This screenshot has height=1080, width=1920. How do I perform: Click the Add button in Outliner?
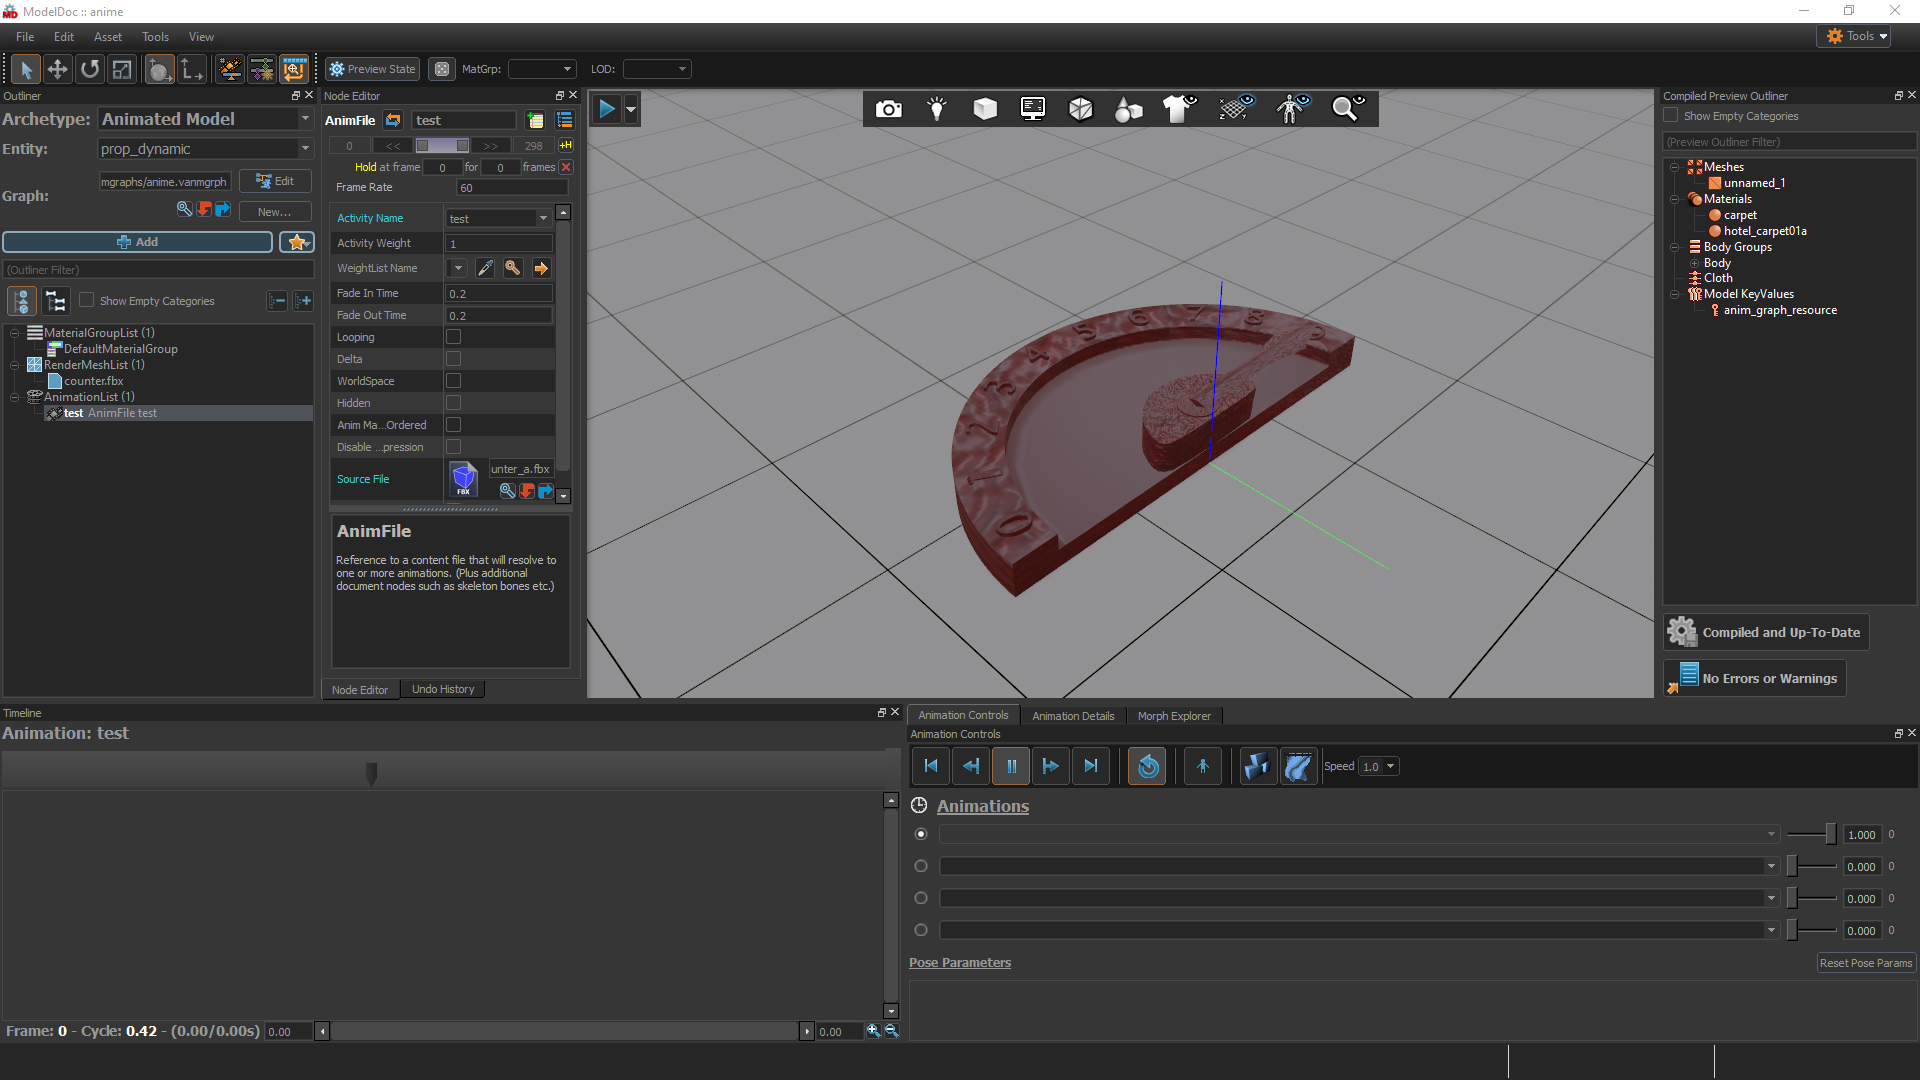pos(137,242)
